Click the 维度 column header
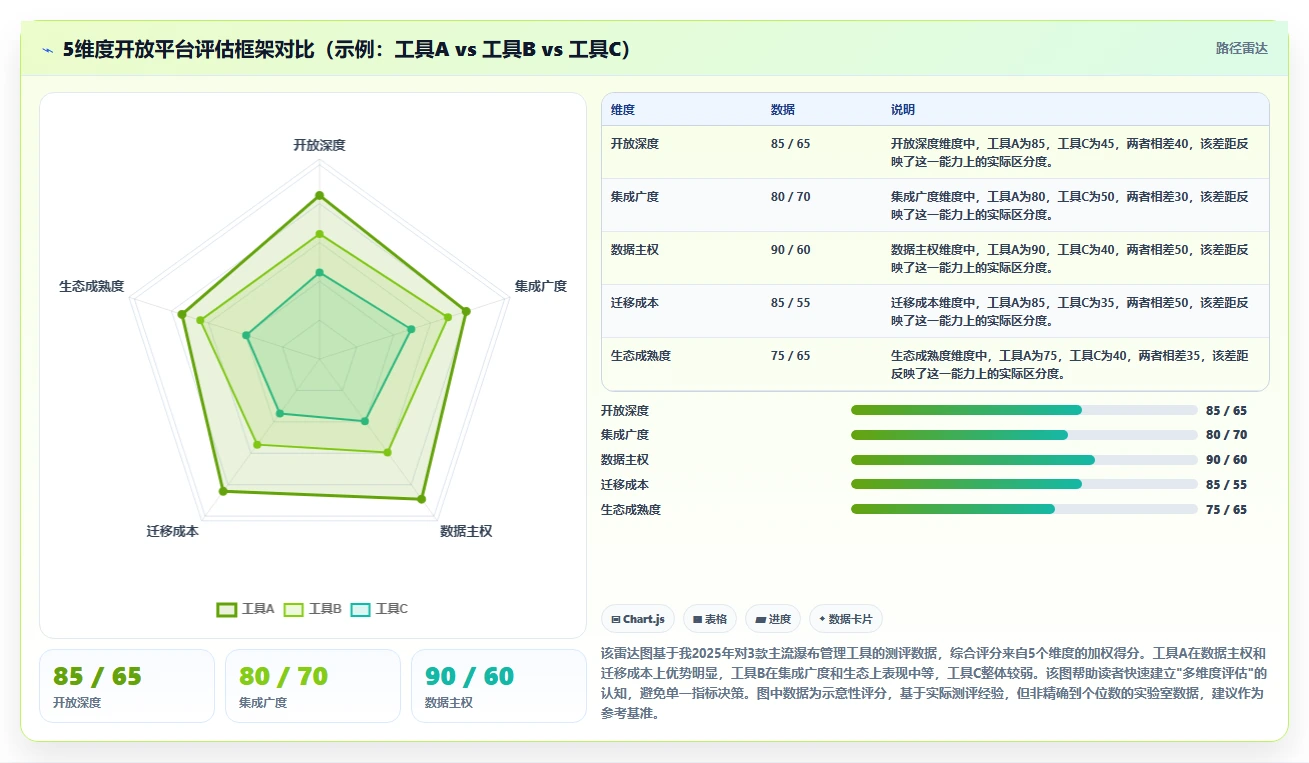1309x763 pixels. tap(623, 110)
